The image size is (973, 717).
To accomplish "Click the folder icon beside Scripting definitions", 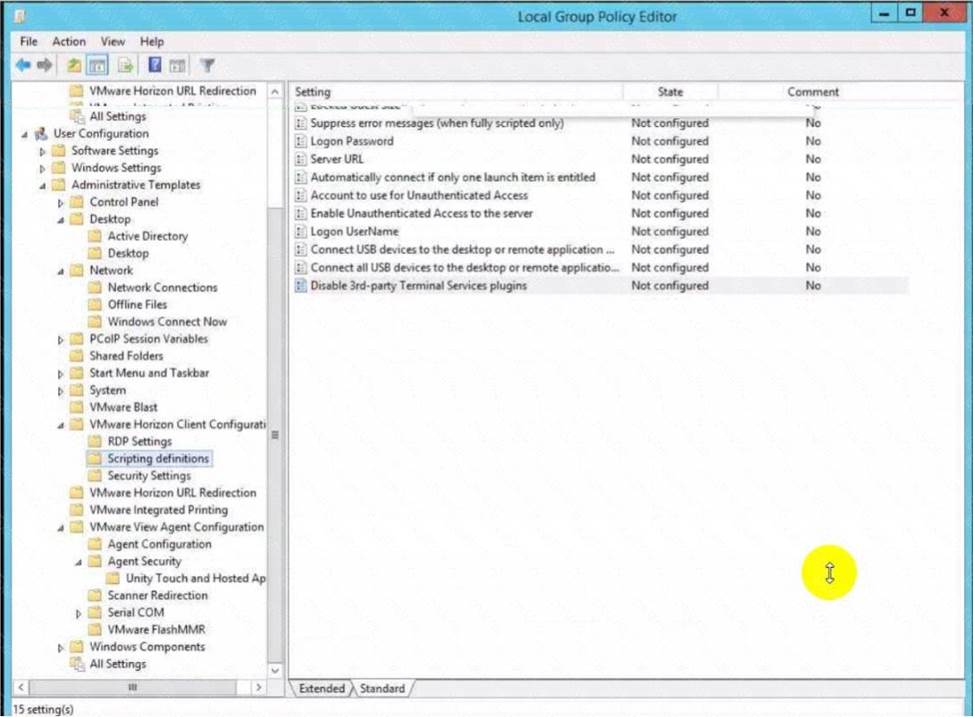I will coord(95,459).
